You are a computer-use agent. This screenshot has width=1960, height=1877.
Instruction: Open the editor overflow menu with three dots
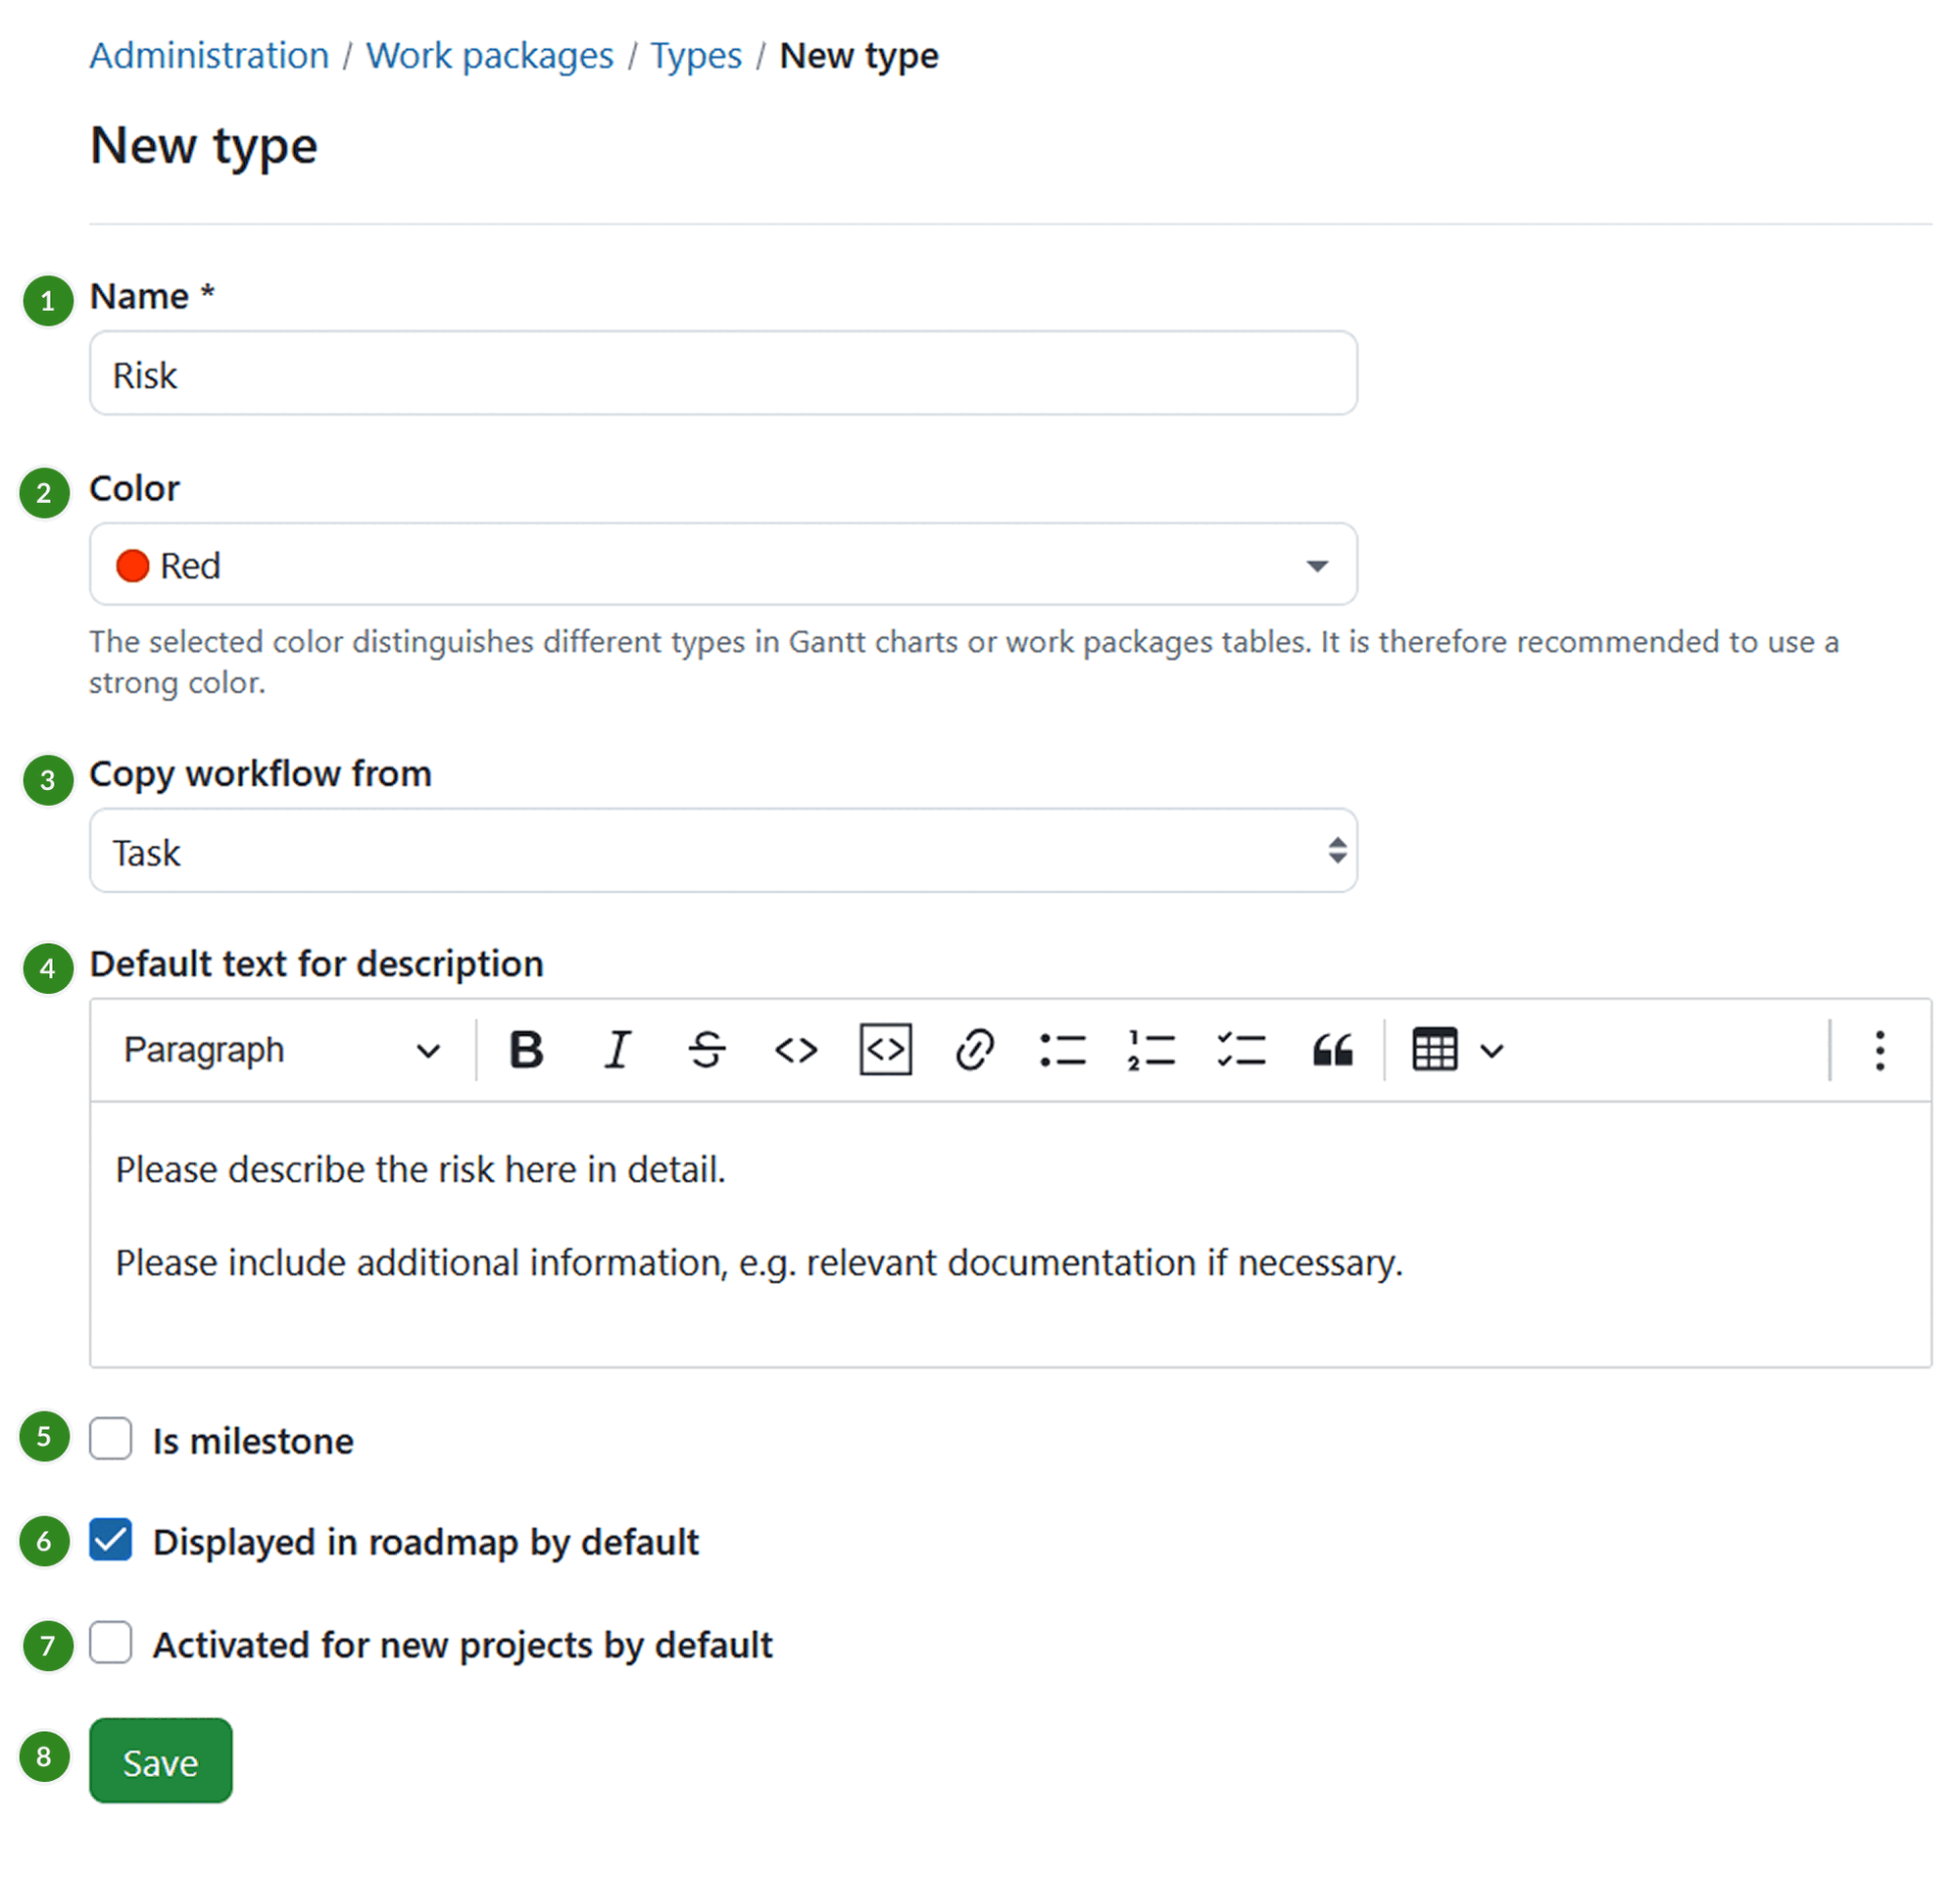(x=1880, y=1050)
